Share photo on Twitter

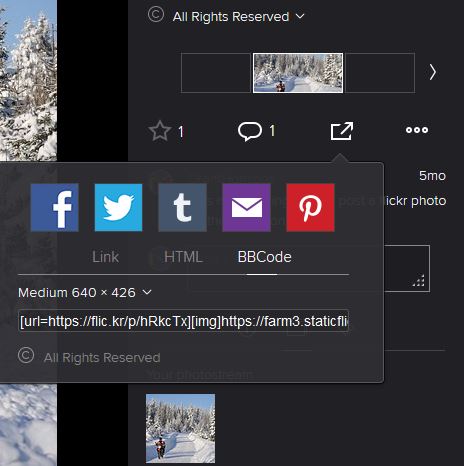pyautogui.click(x=118, y=207)
